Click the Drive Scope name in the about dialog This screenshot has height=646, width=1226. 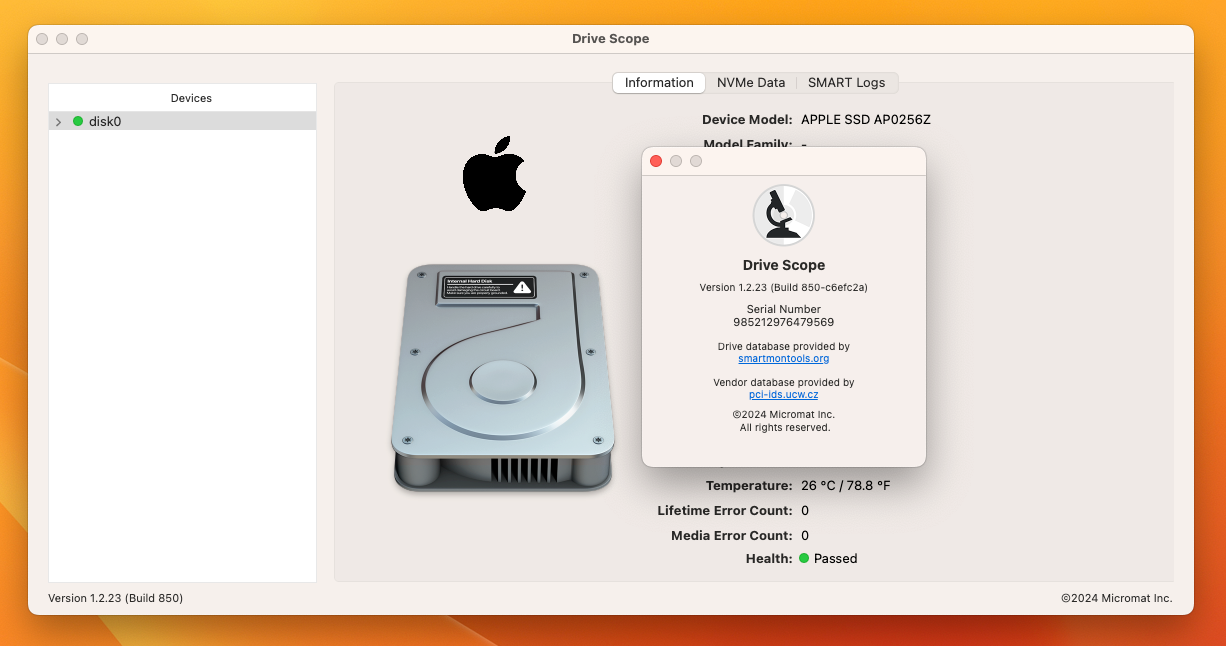coord(784,265)
